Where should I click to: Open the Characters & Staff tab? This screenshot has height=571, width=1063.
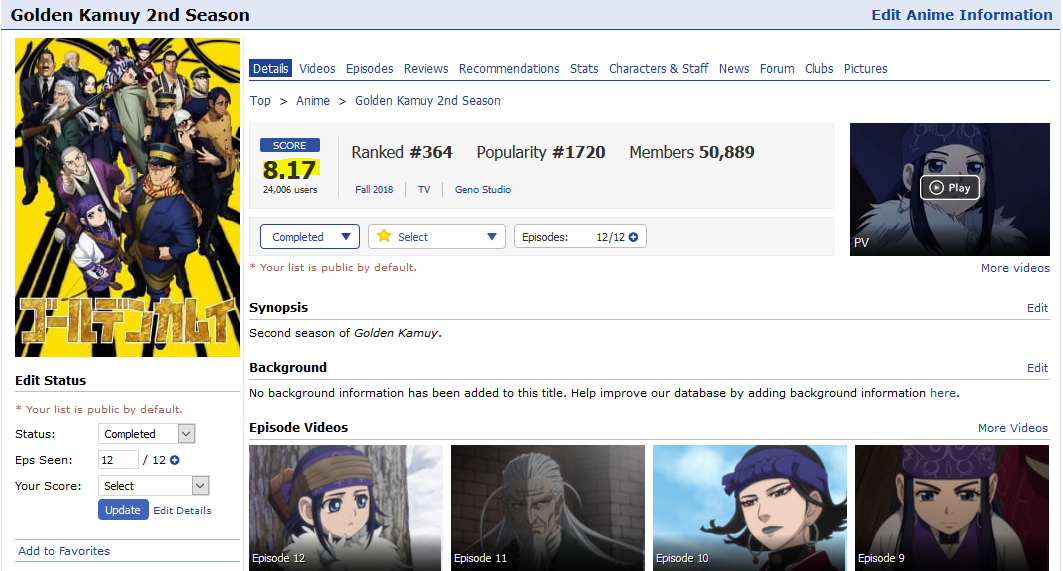coord(658,68)
